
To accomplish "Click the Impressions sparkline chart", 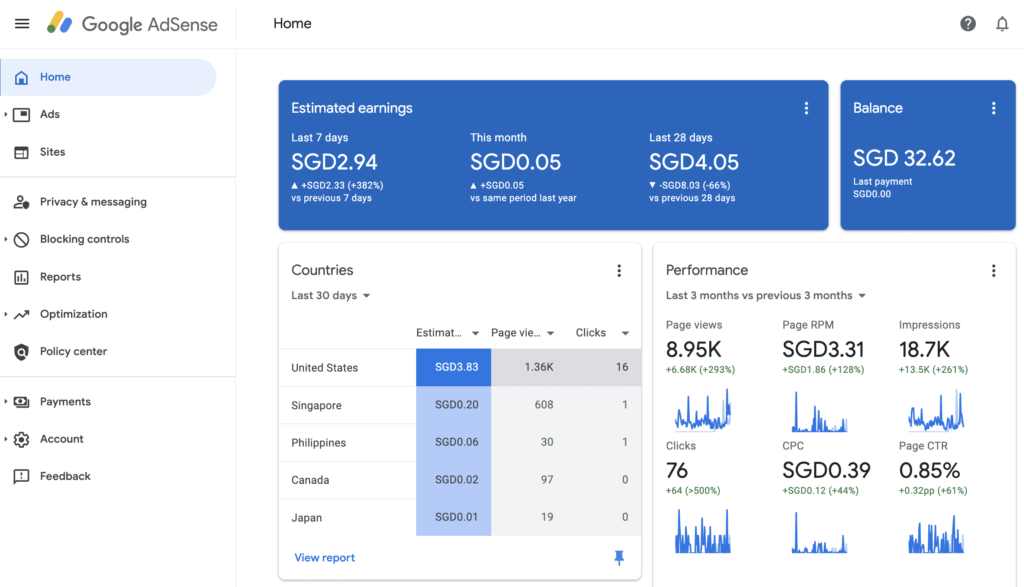I will tap(936, 411).
